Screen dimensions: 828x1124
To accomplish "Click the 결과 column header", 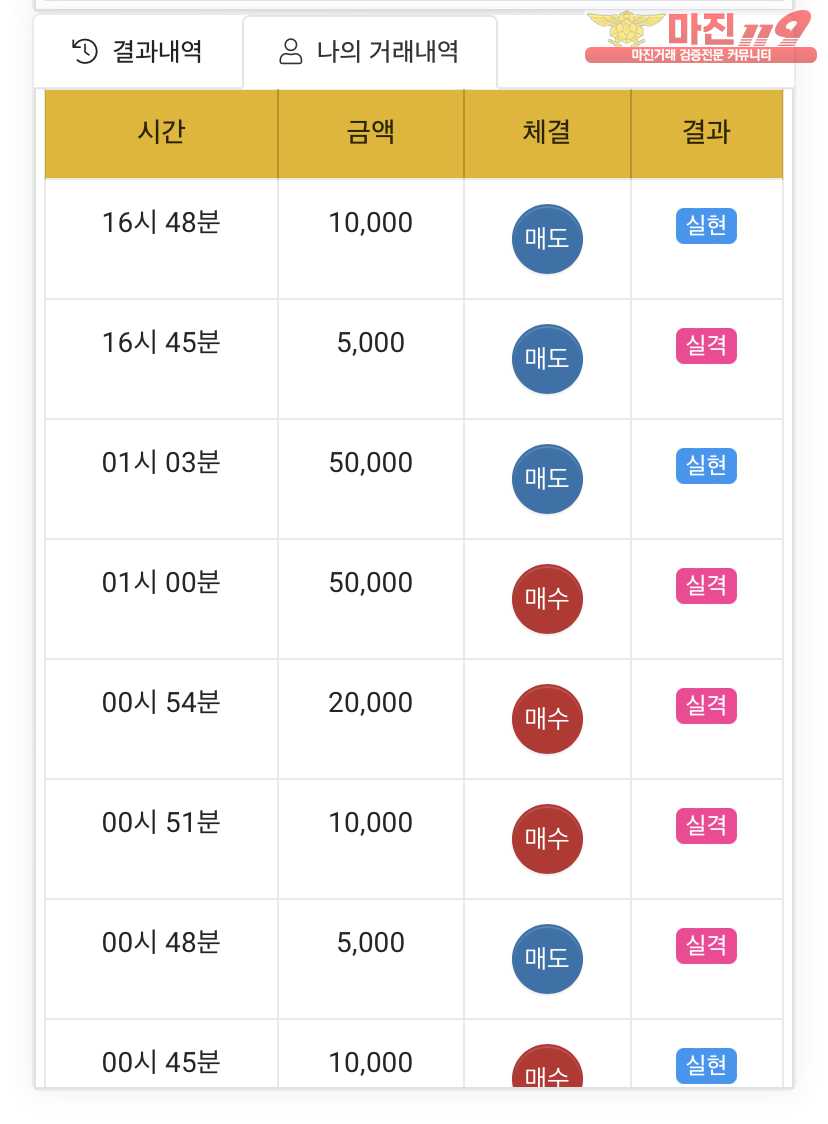I will (706, 133).
